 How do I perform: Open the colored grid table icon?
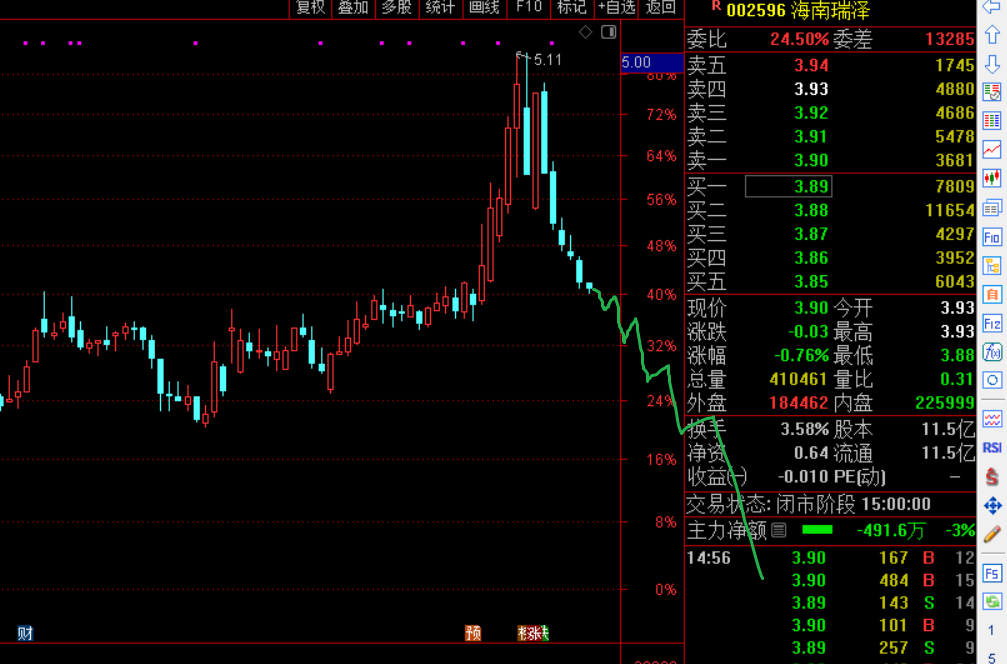click(x=992, y=120)
